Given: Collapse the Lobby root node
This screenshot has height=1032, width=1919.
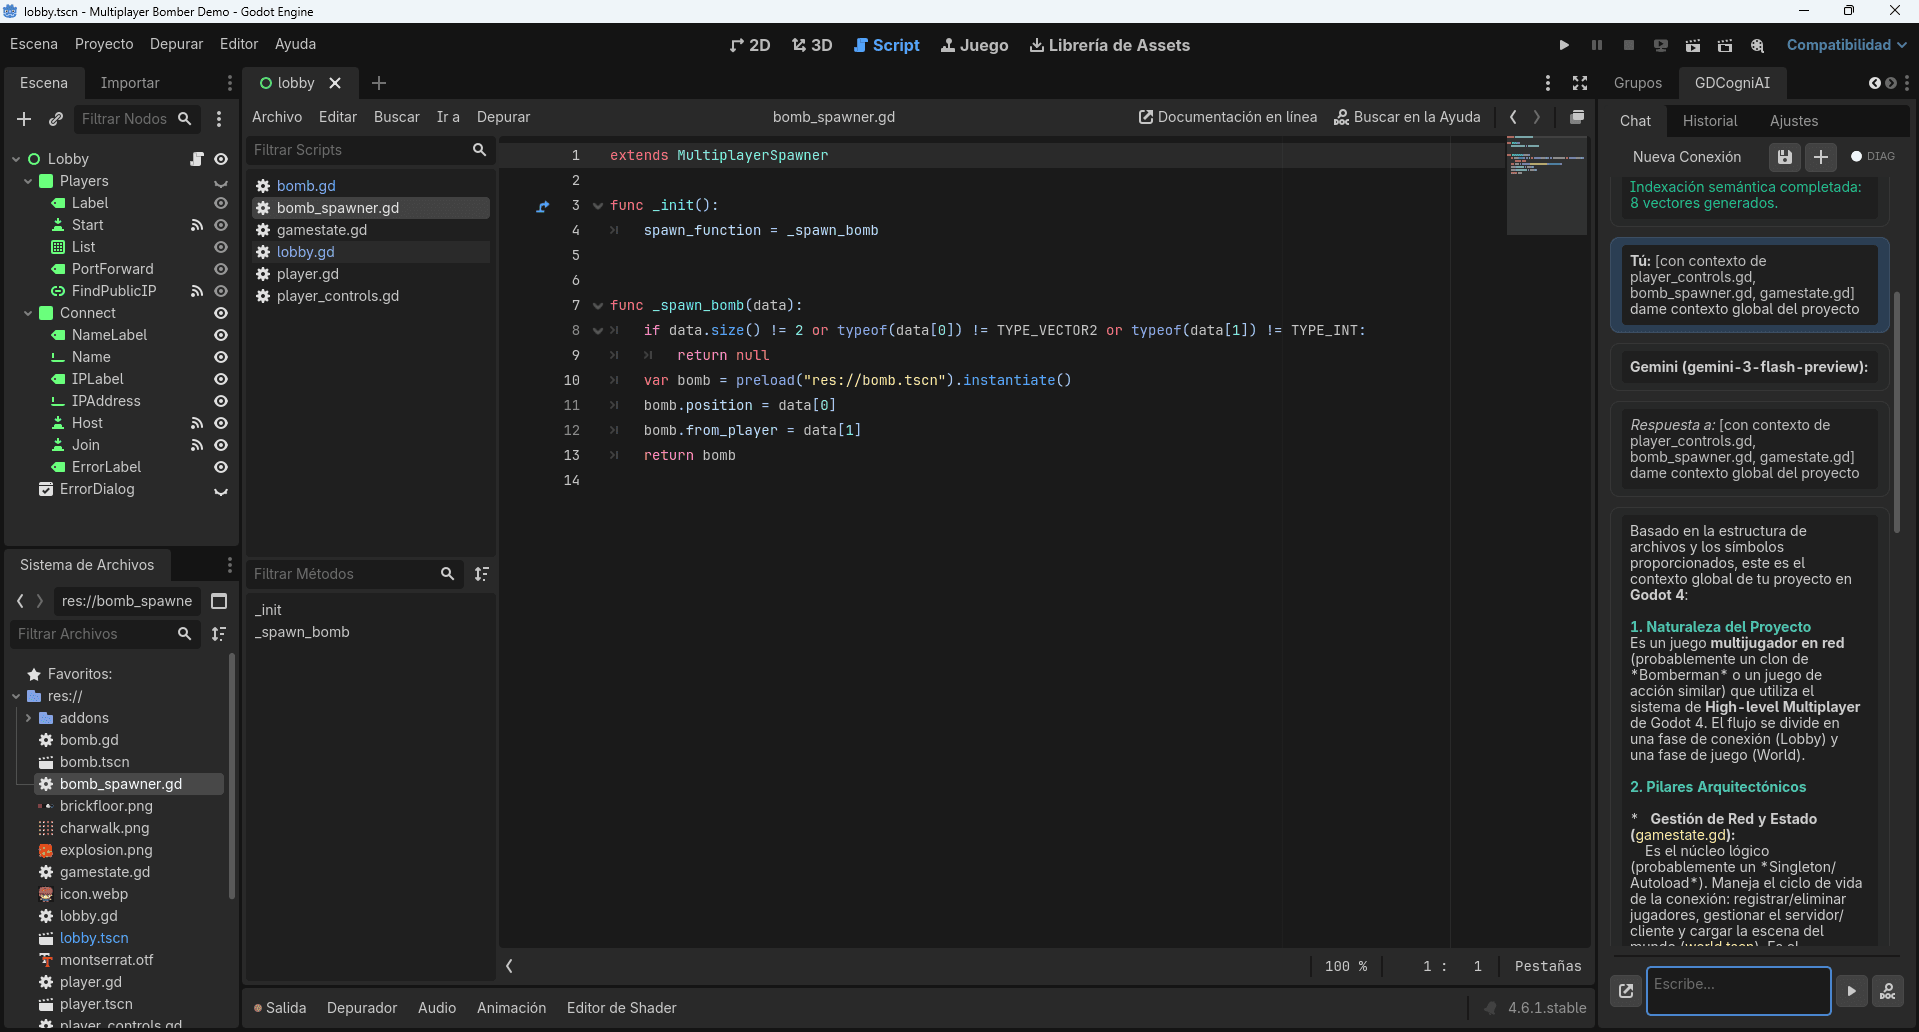Looking at the screenshot, I should [x=16, y=159].
